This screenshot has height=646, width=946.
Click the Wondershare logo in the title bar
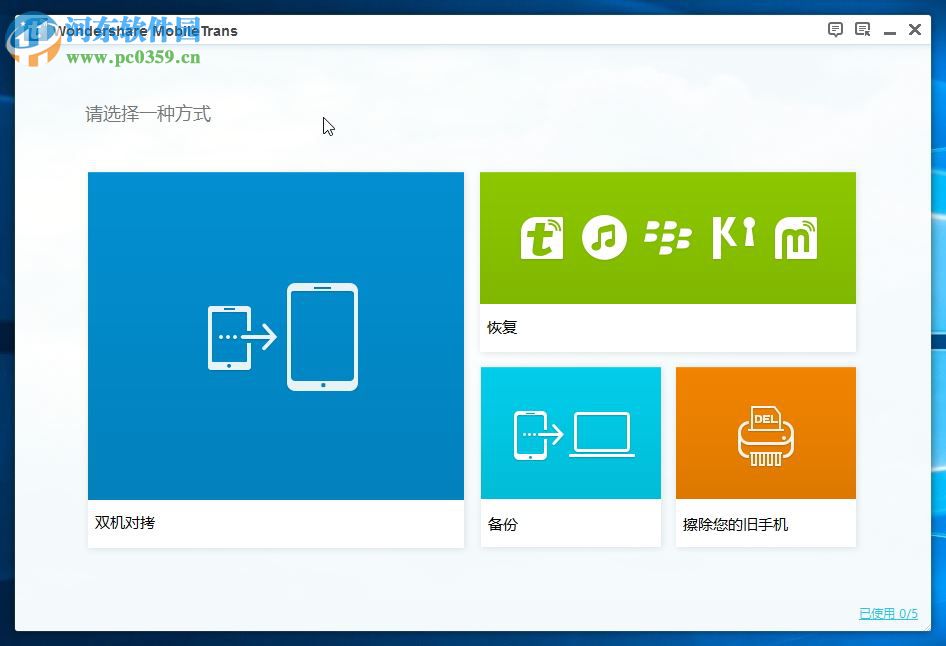tap(37, 30)
